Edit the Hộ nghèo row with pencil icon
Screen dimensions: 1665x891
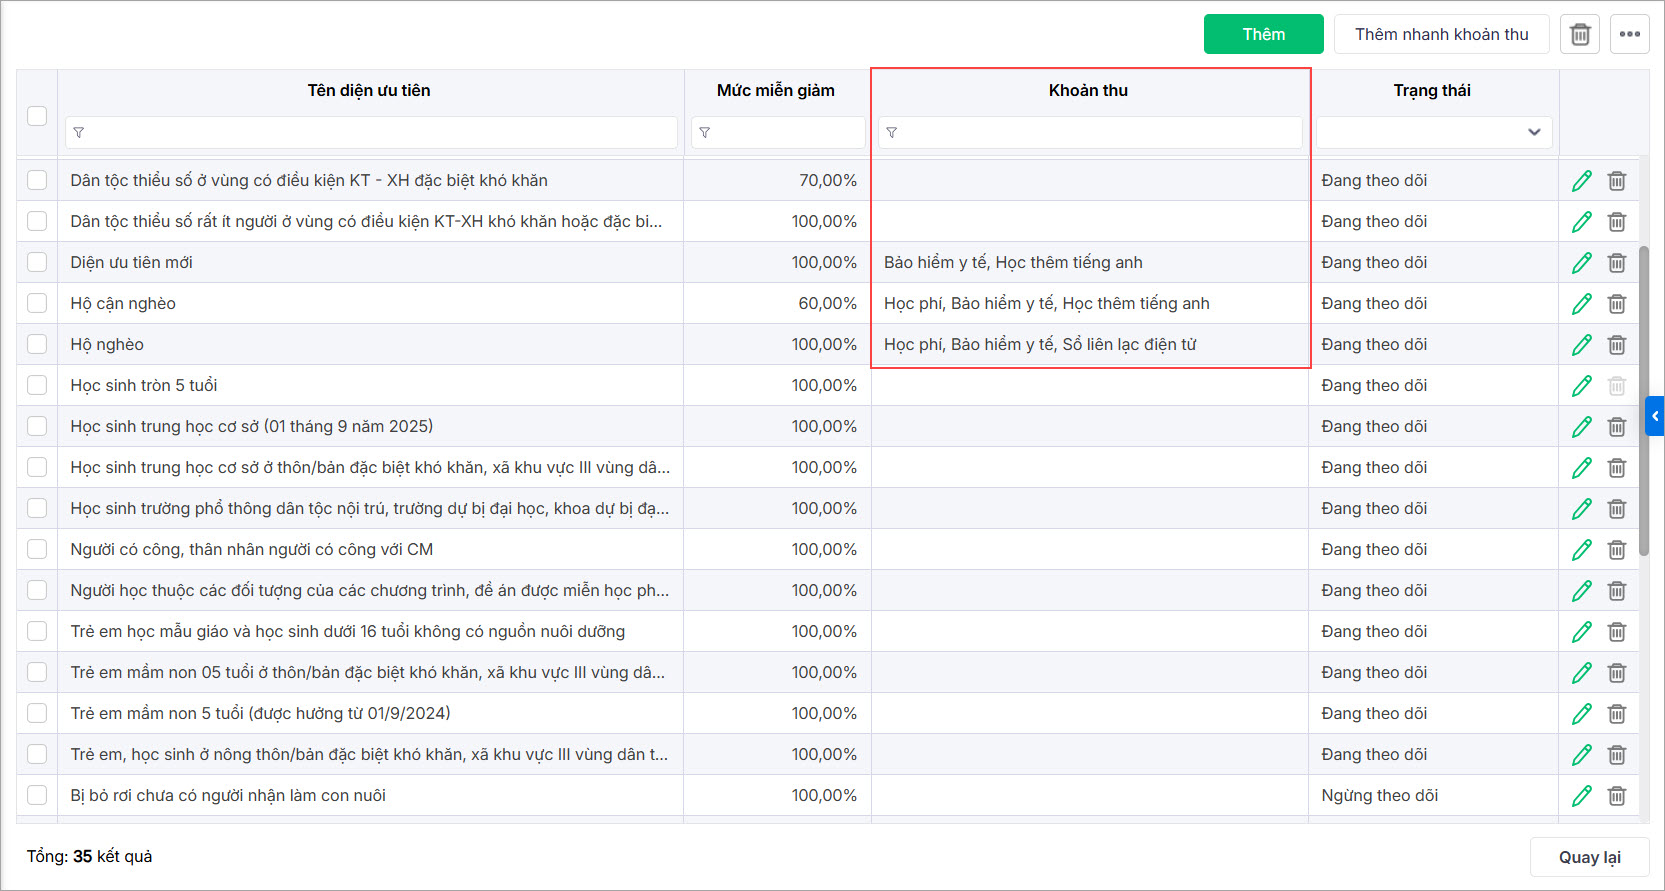(1581, 345)
